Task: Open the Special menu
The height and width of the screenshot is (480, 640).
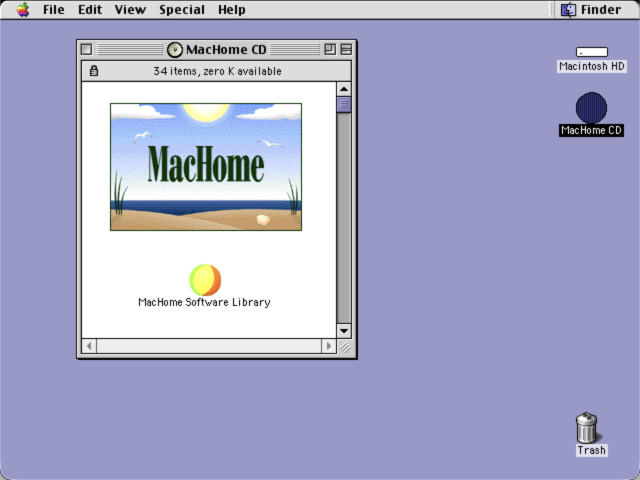Action: [x=182, y=9]
